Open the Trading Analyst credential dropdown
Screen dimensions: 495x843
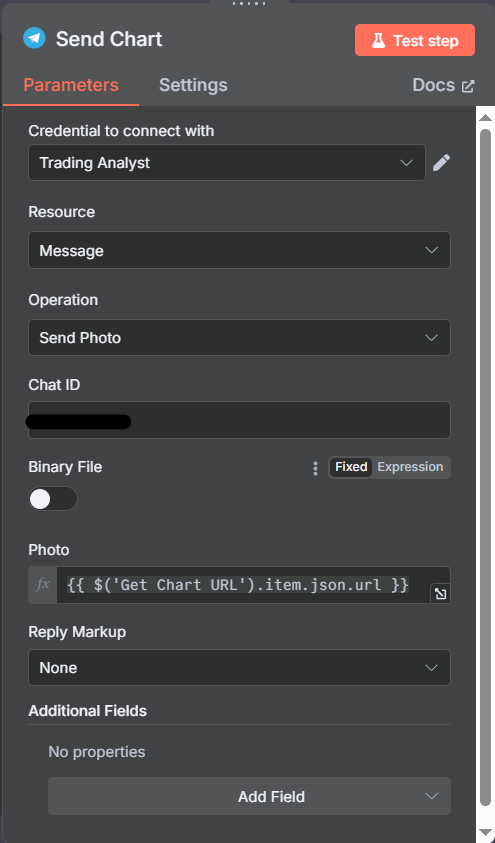[227, 162]
